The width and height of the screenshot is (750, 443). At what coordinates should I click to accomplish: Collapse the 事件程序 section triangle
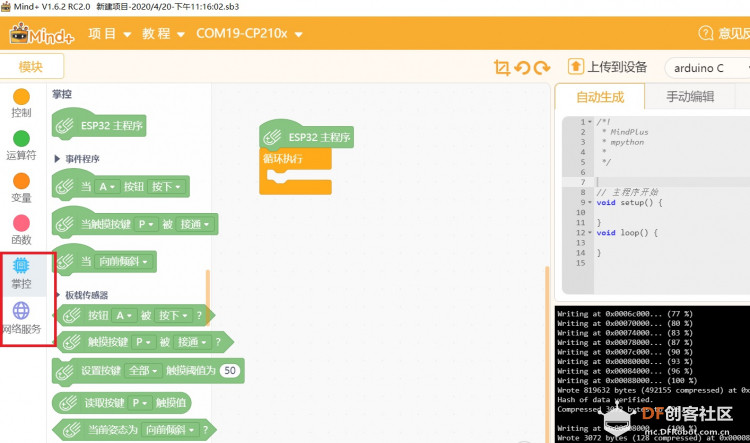tap(56, 158)
